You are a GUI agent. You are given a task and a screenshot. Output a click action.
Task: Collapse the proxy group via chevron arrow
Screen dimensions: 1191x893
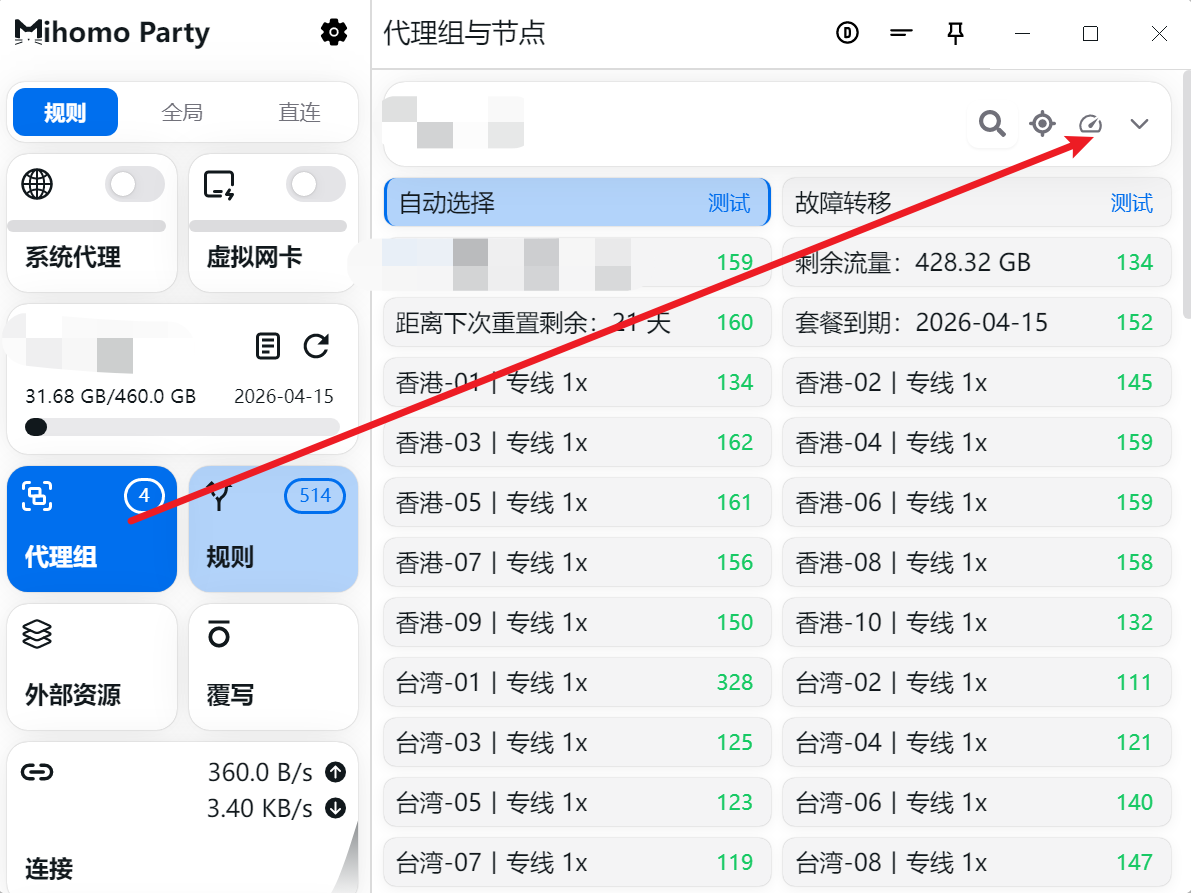[x=1139, y=124]
